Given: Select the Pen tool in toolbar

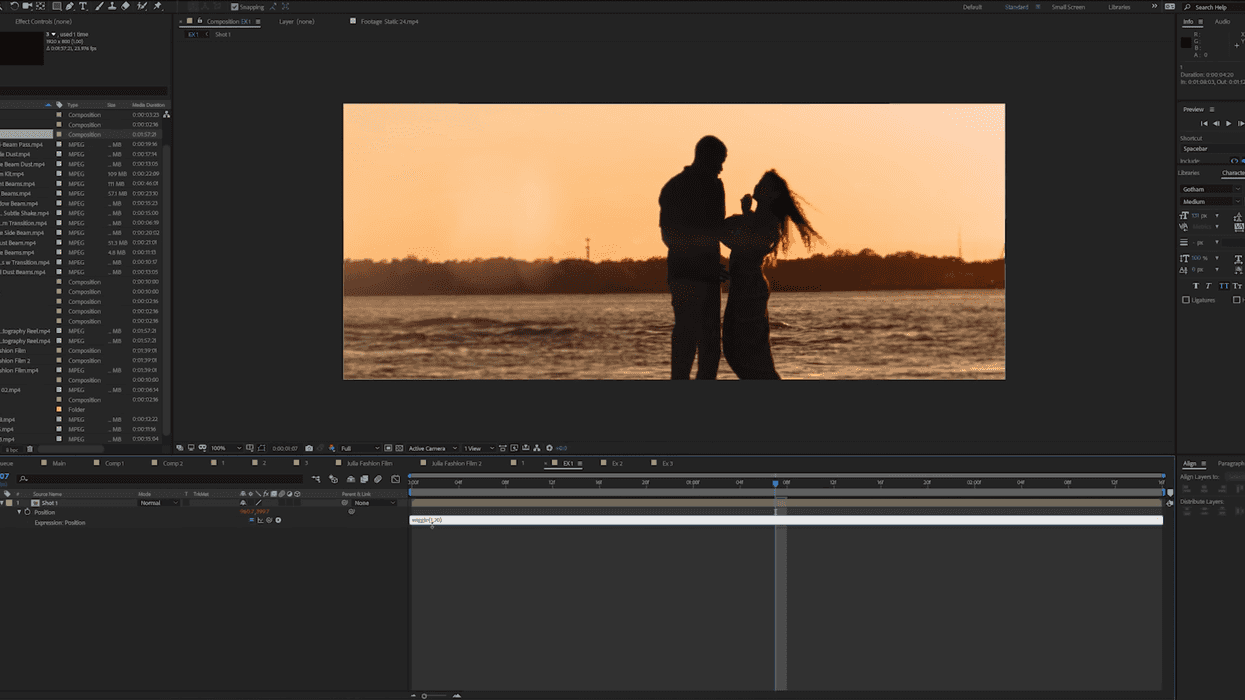Looking at the screenshot, I should click(x=70, y=6).
